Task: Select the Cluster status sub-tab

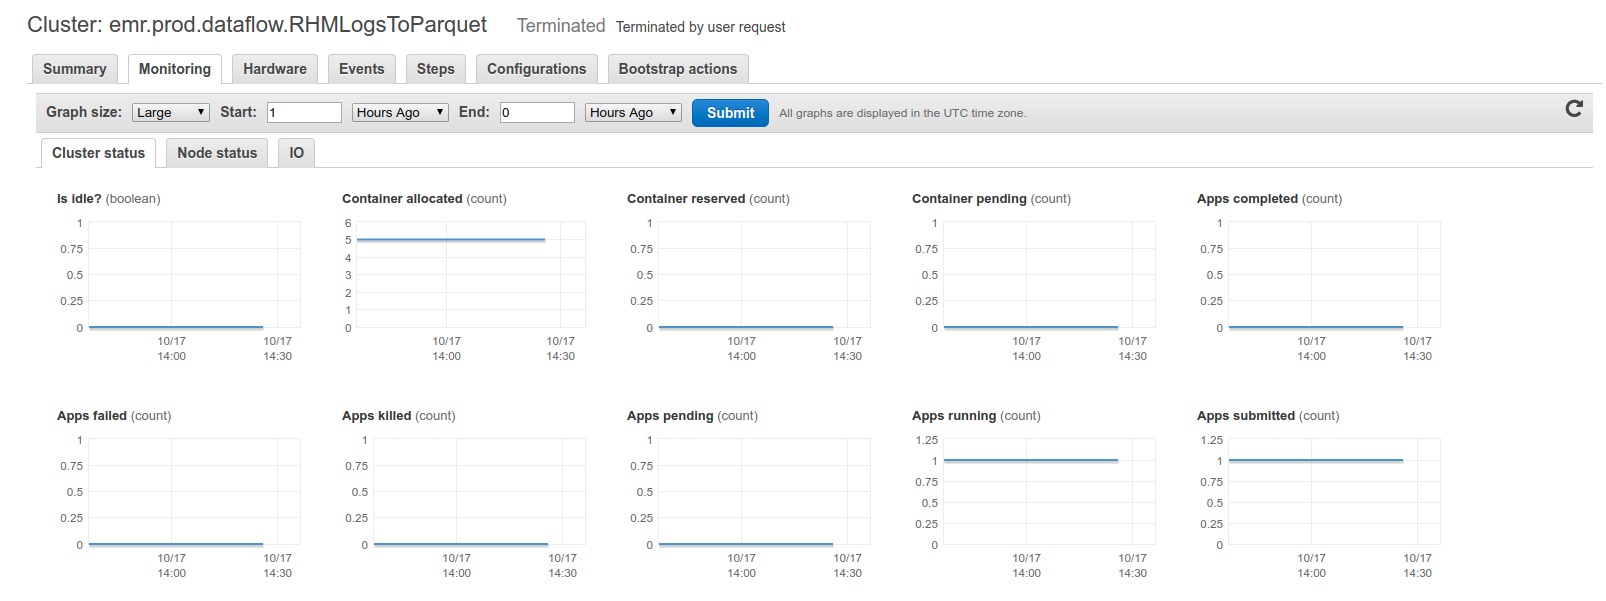Action: (98, 153)
